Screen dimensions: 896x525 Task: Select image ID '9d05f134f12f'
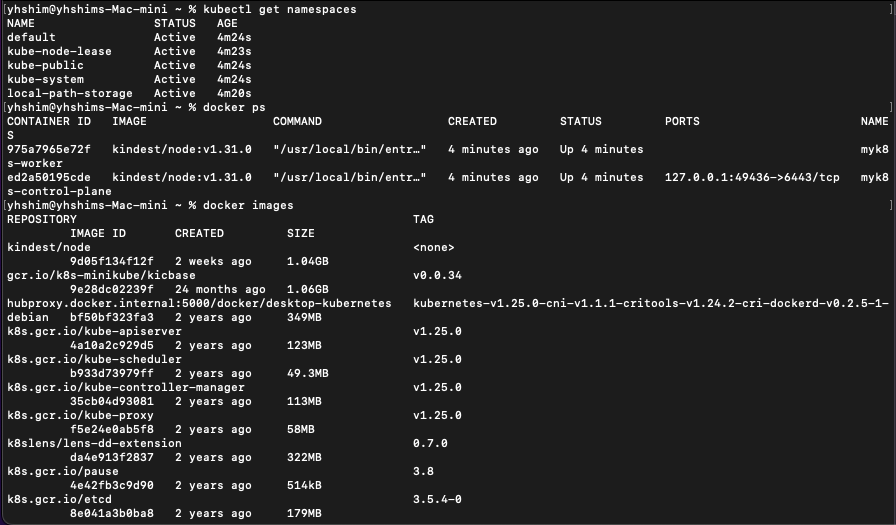[x=112, y=261]
